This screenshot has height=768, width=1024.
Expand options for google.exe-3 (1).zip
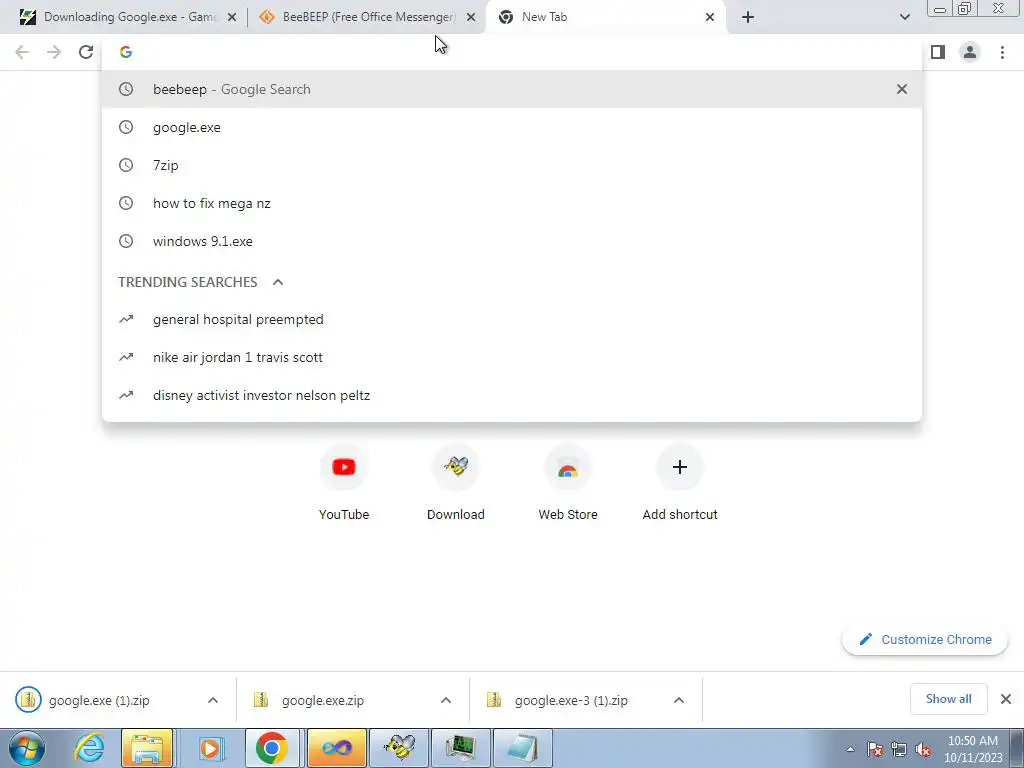tap(679, 700)
